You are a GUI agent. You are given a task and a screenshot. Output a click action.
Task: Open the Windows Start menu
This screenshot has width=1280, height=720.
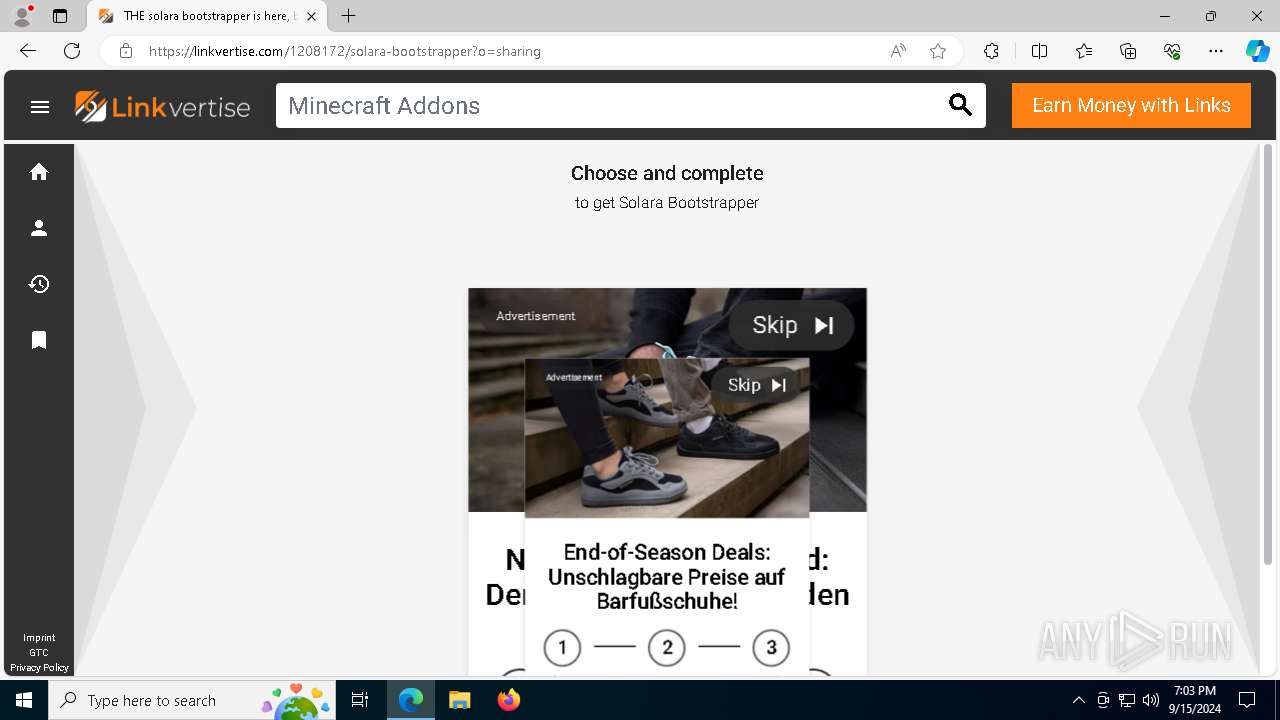pos(24,700)
